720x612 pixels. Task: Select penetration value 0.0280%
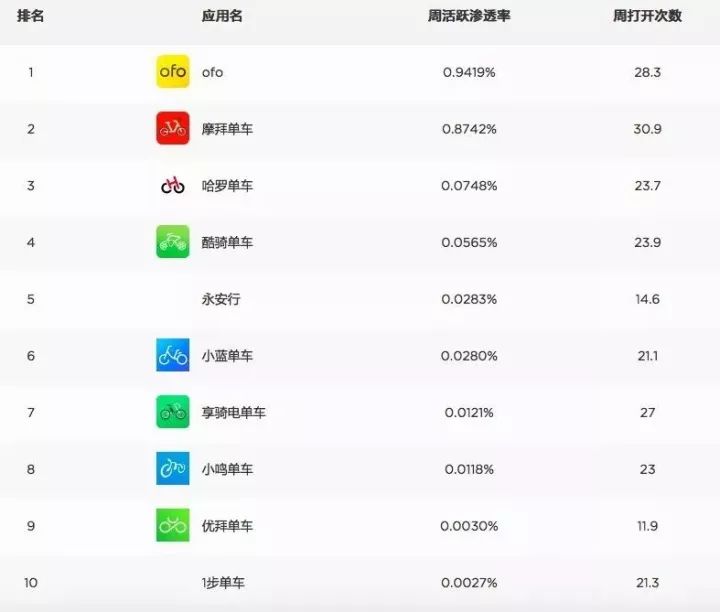point(469,356)
